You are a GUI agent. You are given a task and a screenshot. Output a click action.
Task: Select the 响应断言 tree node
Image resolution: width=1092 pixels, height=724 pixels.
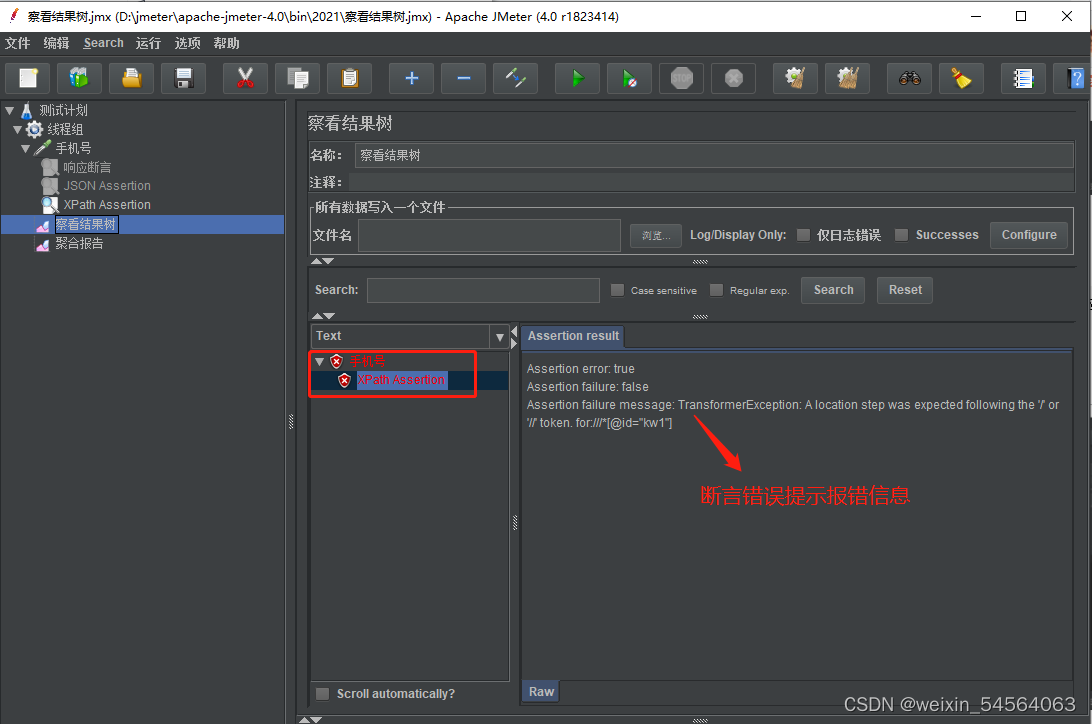(87, 167)
